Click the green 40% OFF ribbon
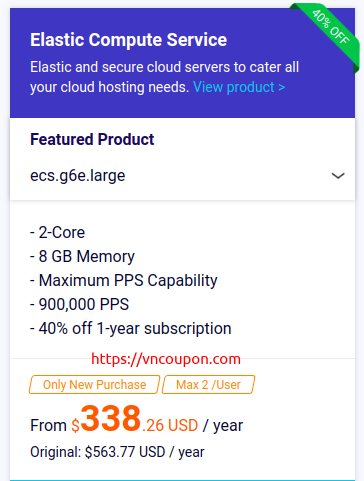 330,28
